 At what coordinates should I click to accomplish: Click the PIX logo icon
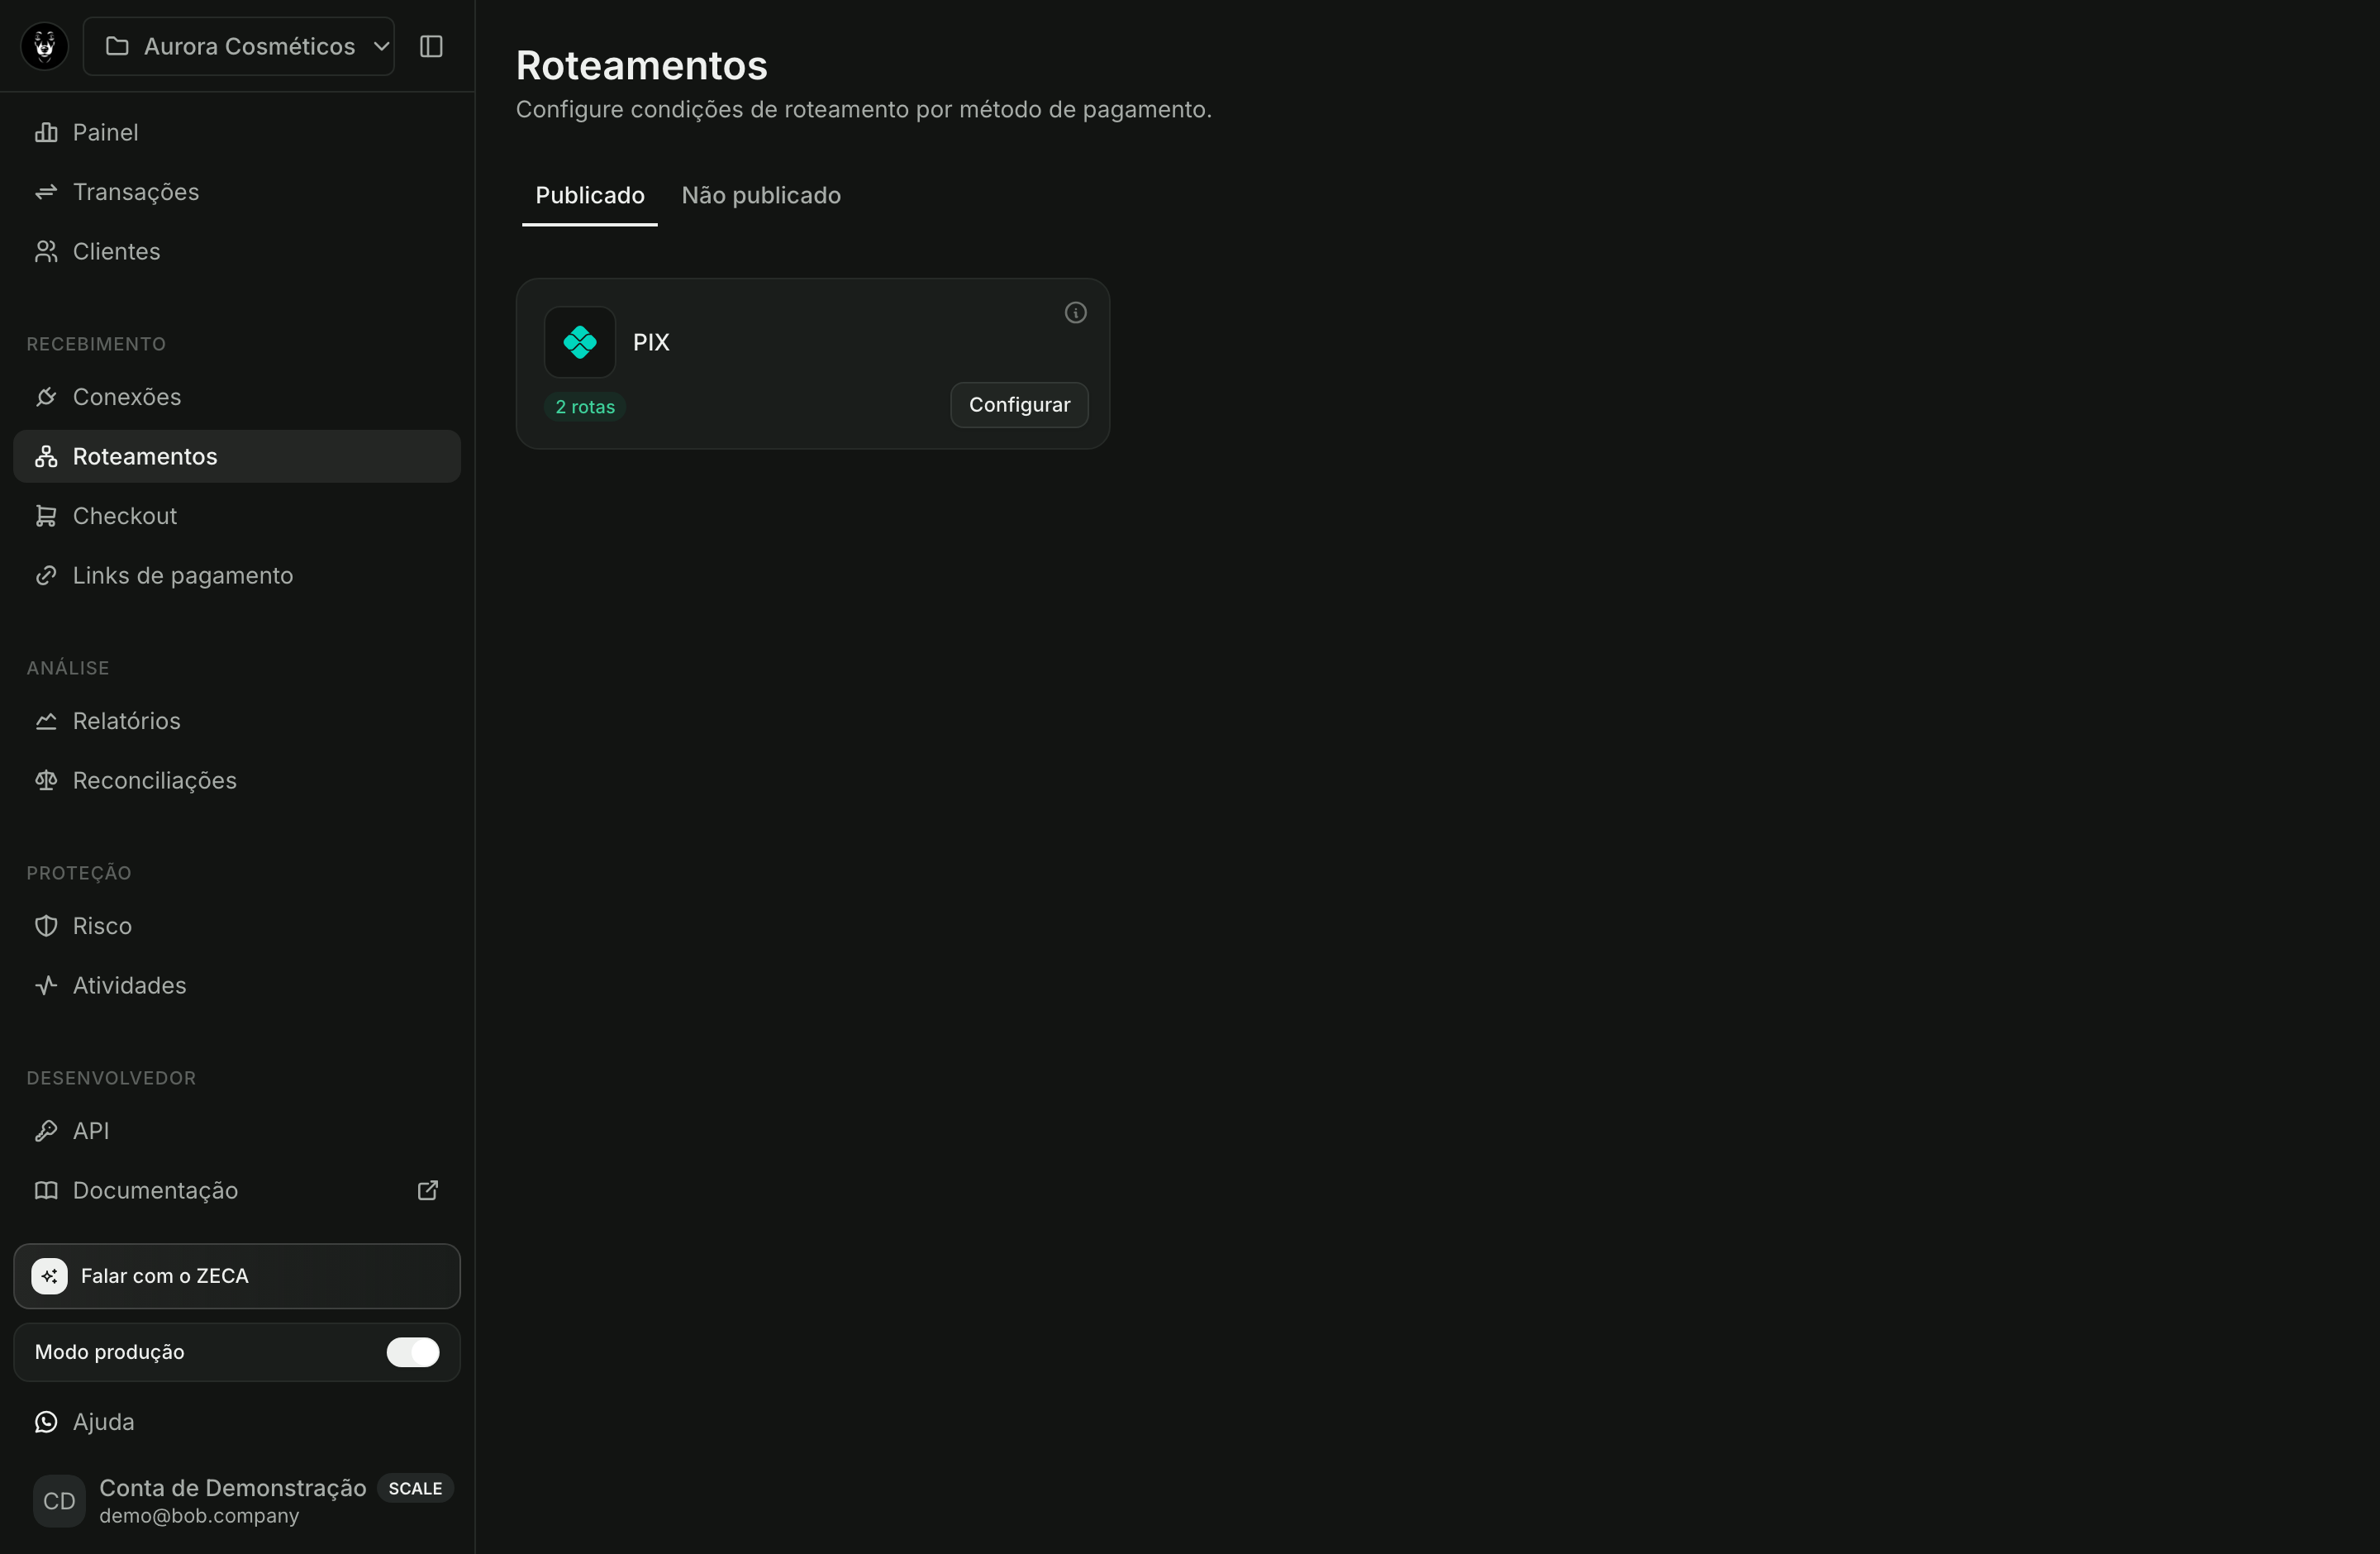(x=580, y=342)
